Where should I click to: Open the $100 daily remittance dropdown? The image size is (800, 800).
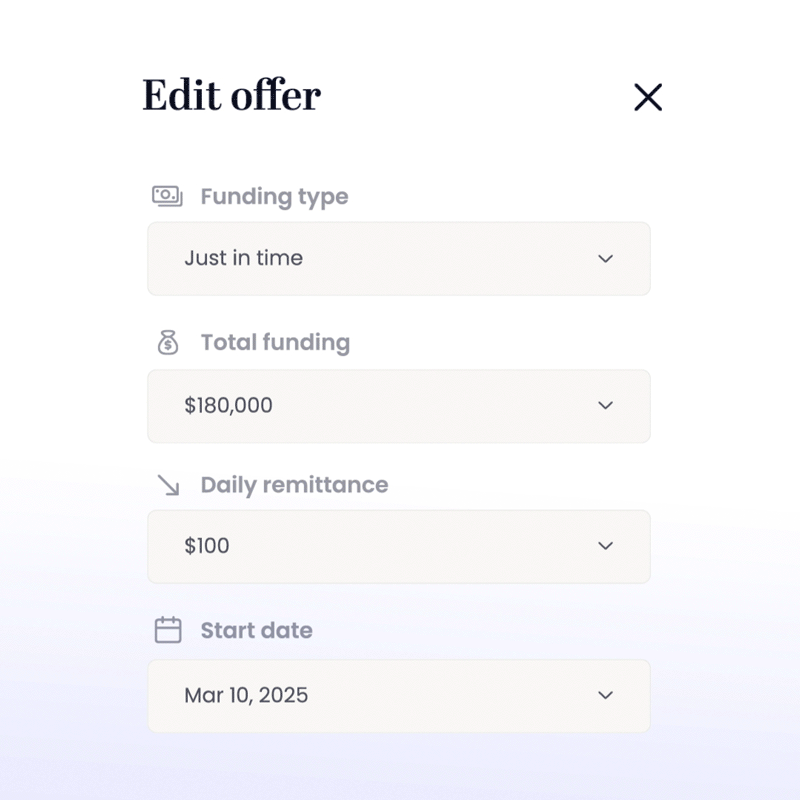(x=399, y=546)
